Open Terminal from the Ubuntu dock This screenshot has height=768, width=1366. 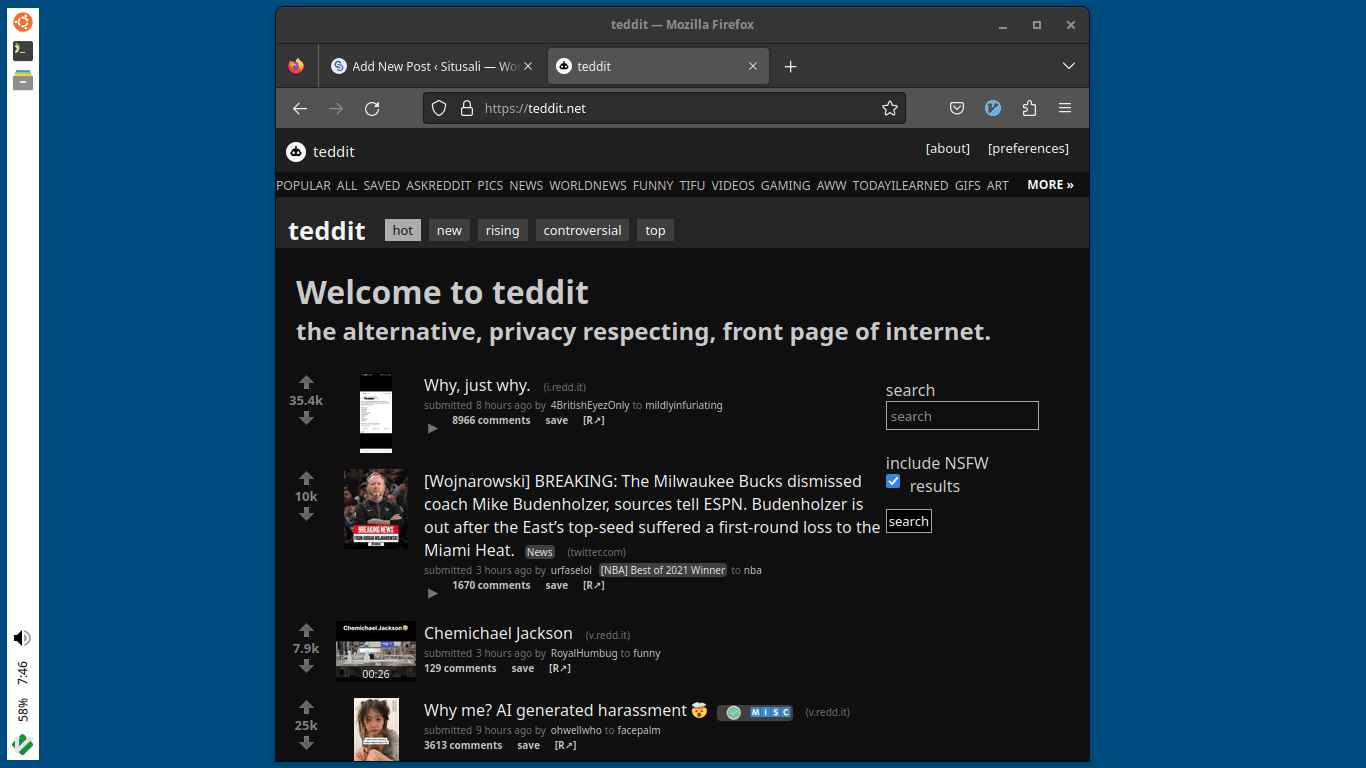(22, 50)
